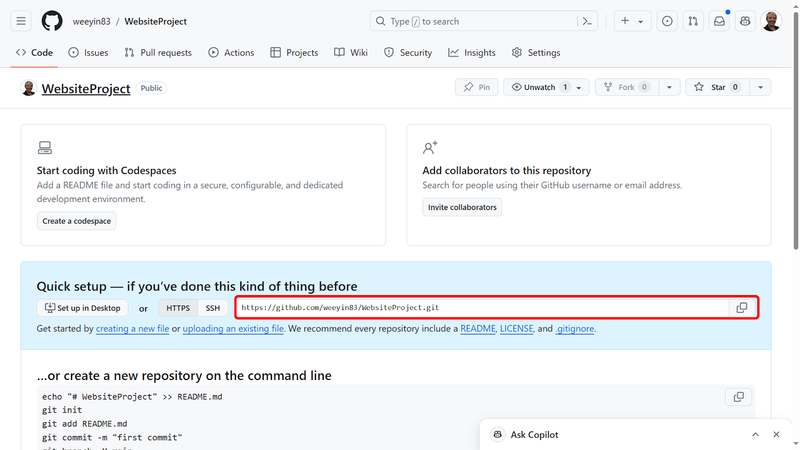Switch to the Issues tab
This screenshot has width=800, height=450.
coord(88,53)
